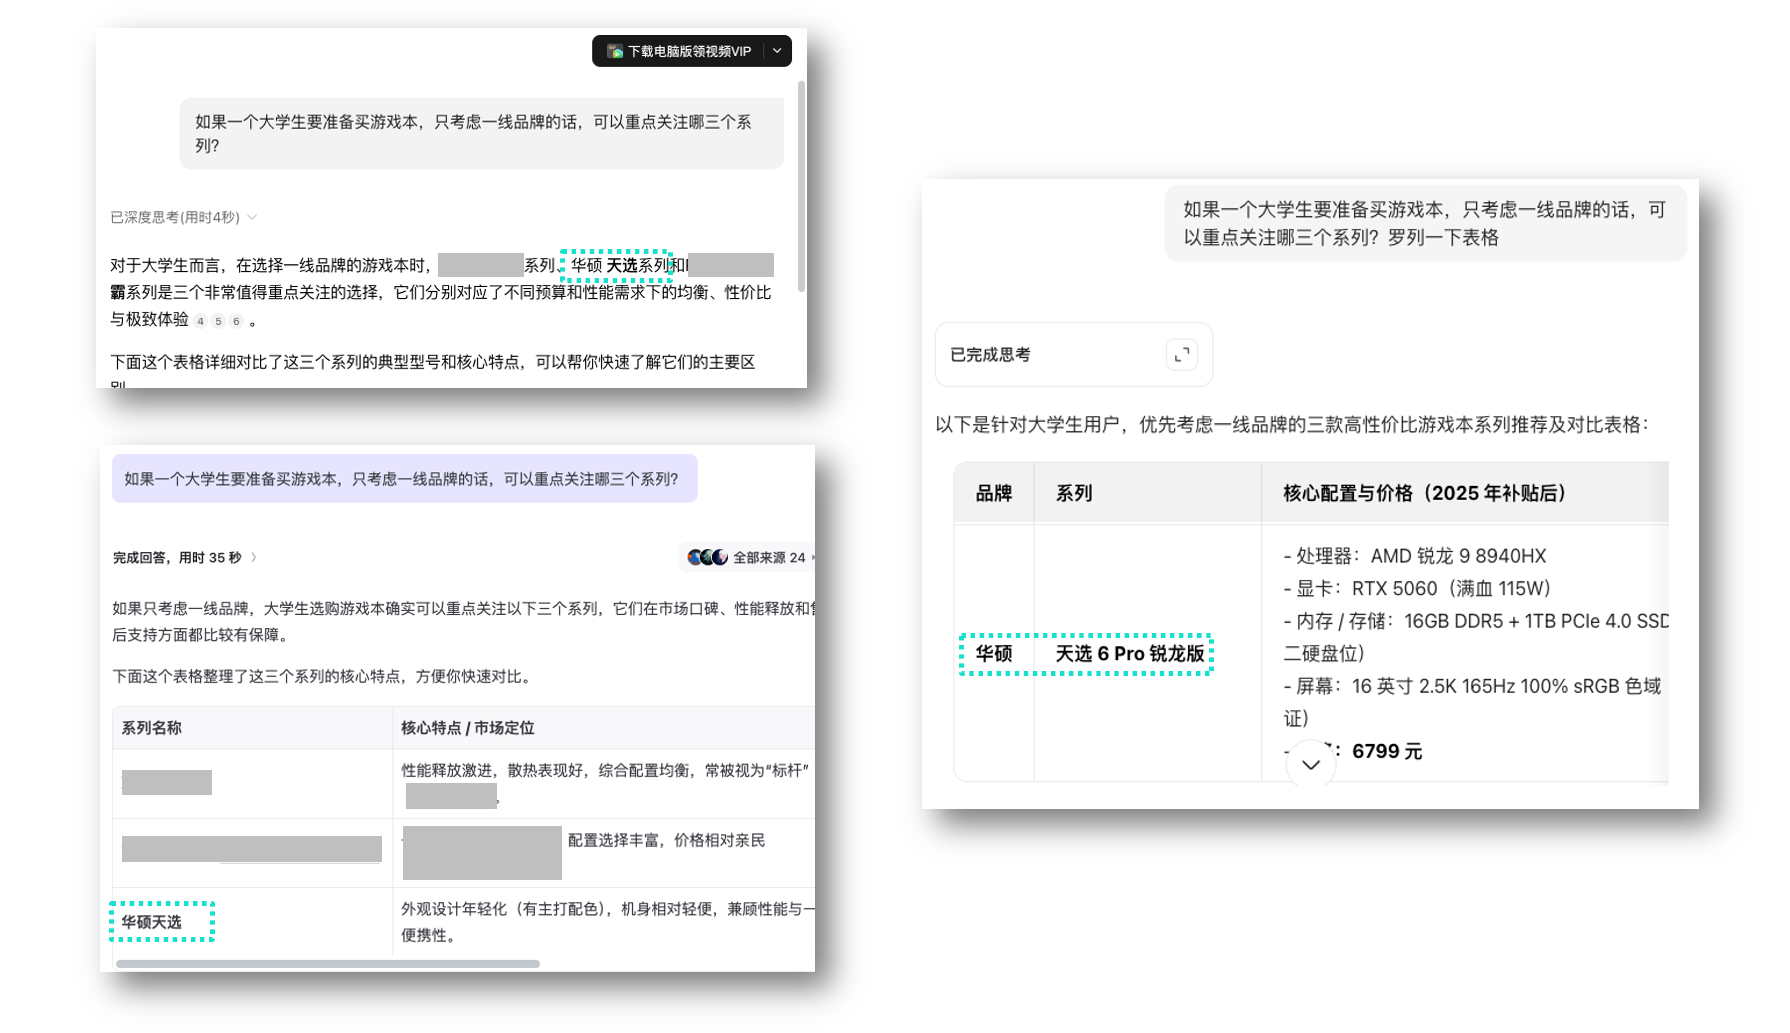Click the 下载电脑版领视频VIP button
This screenshot has width=1790, height=1033.
688,51
